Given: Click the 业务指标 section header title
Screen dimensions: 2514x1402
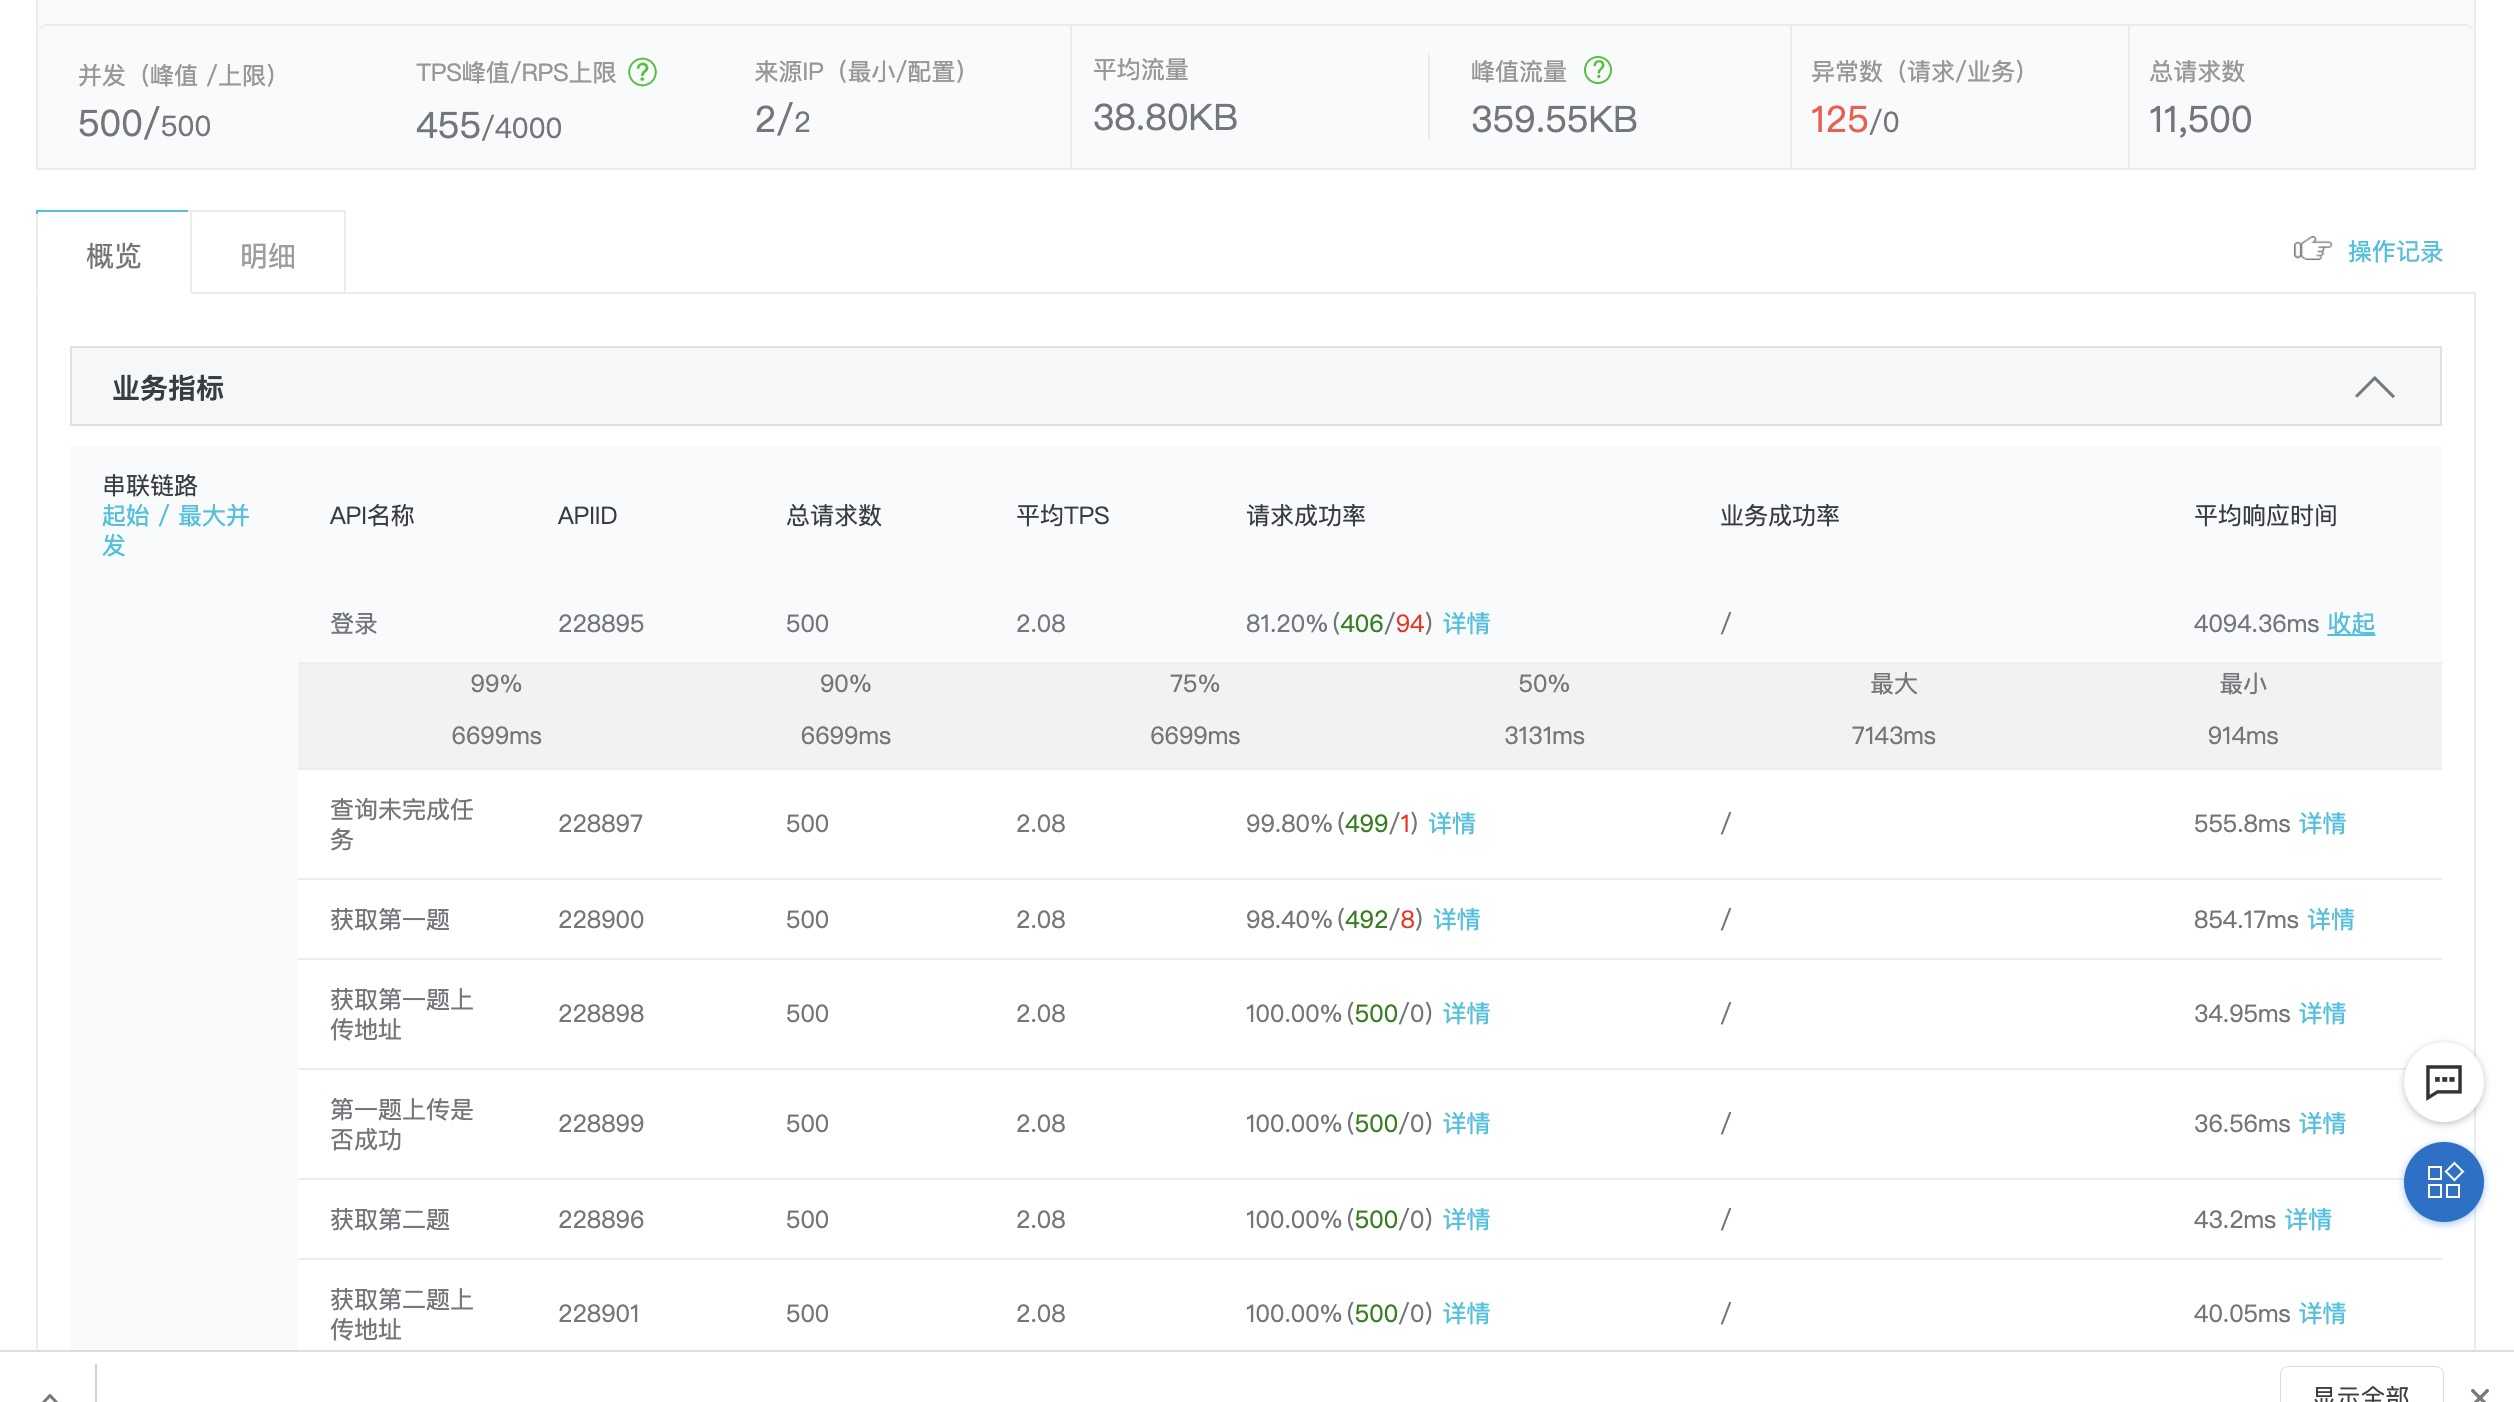Looking at the screenshot, I should click(x=168, y=387).
